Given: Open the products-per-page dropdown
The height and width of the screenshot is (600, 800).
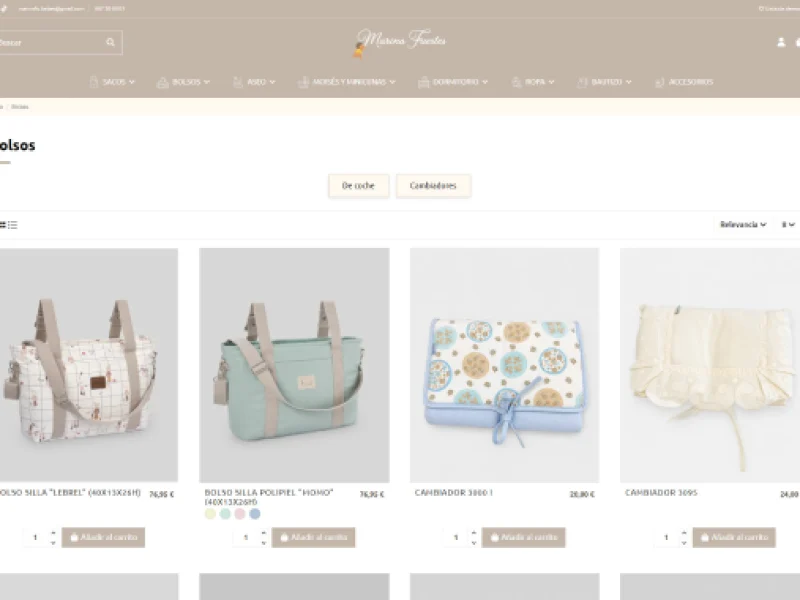Looking at the screenshot, I should tap(788, 224).
